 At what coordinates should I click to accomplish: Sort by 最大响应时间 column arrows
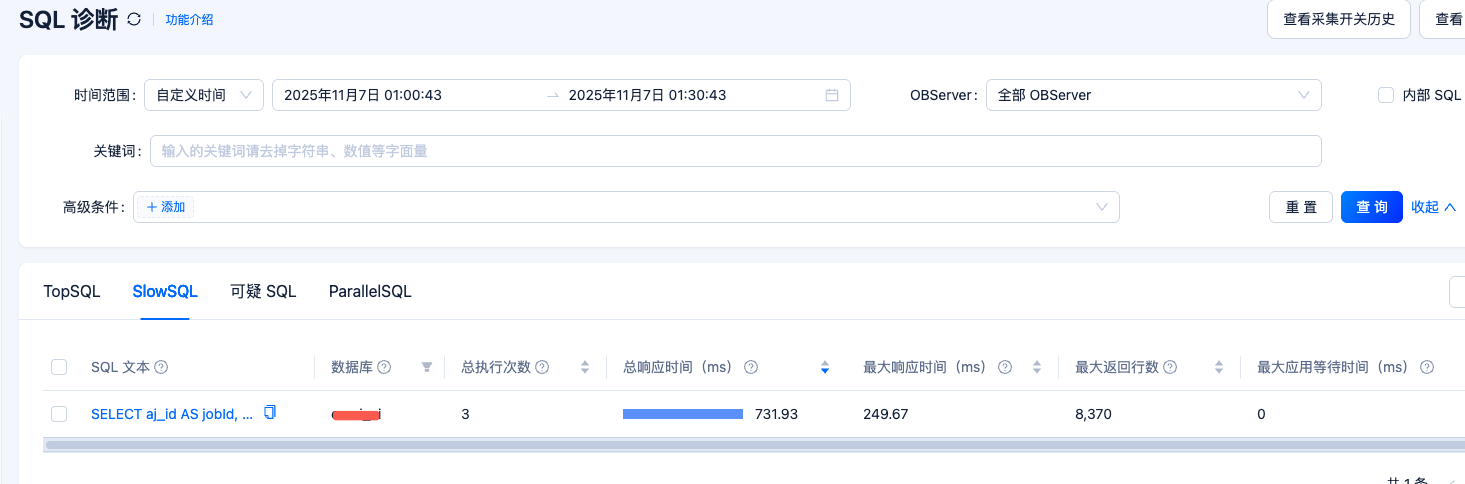coord(1037,367)
